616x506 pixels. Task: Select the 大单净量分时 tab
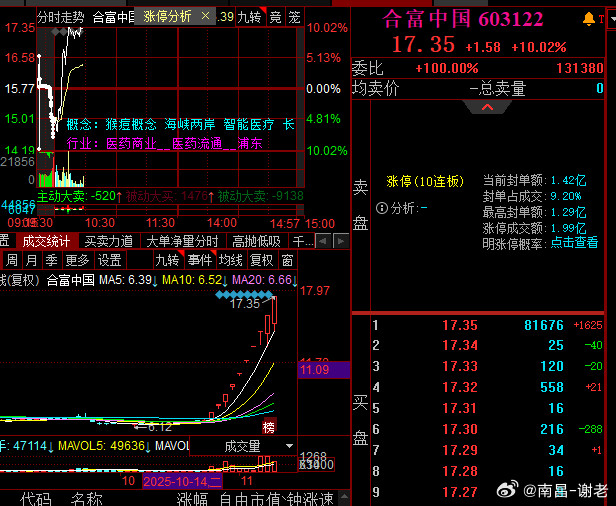click(182, 241)
